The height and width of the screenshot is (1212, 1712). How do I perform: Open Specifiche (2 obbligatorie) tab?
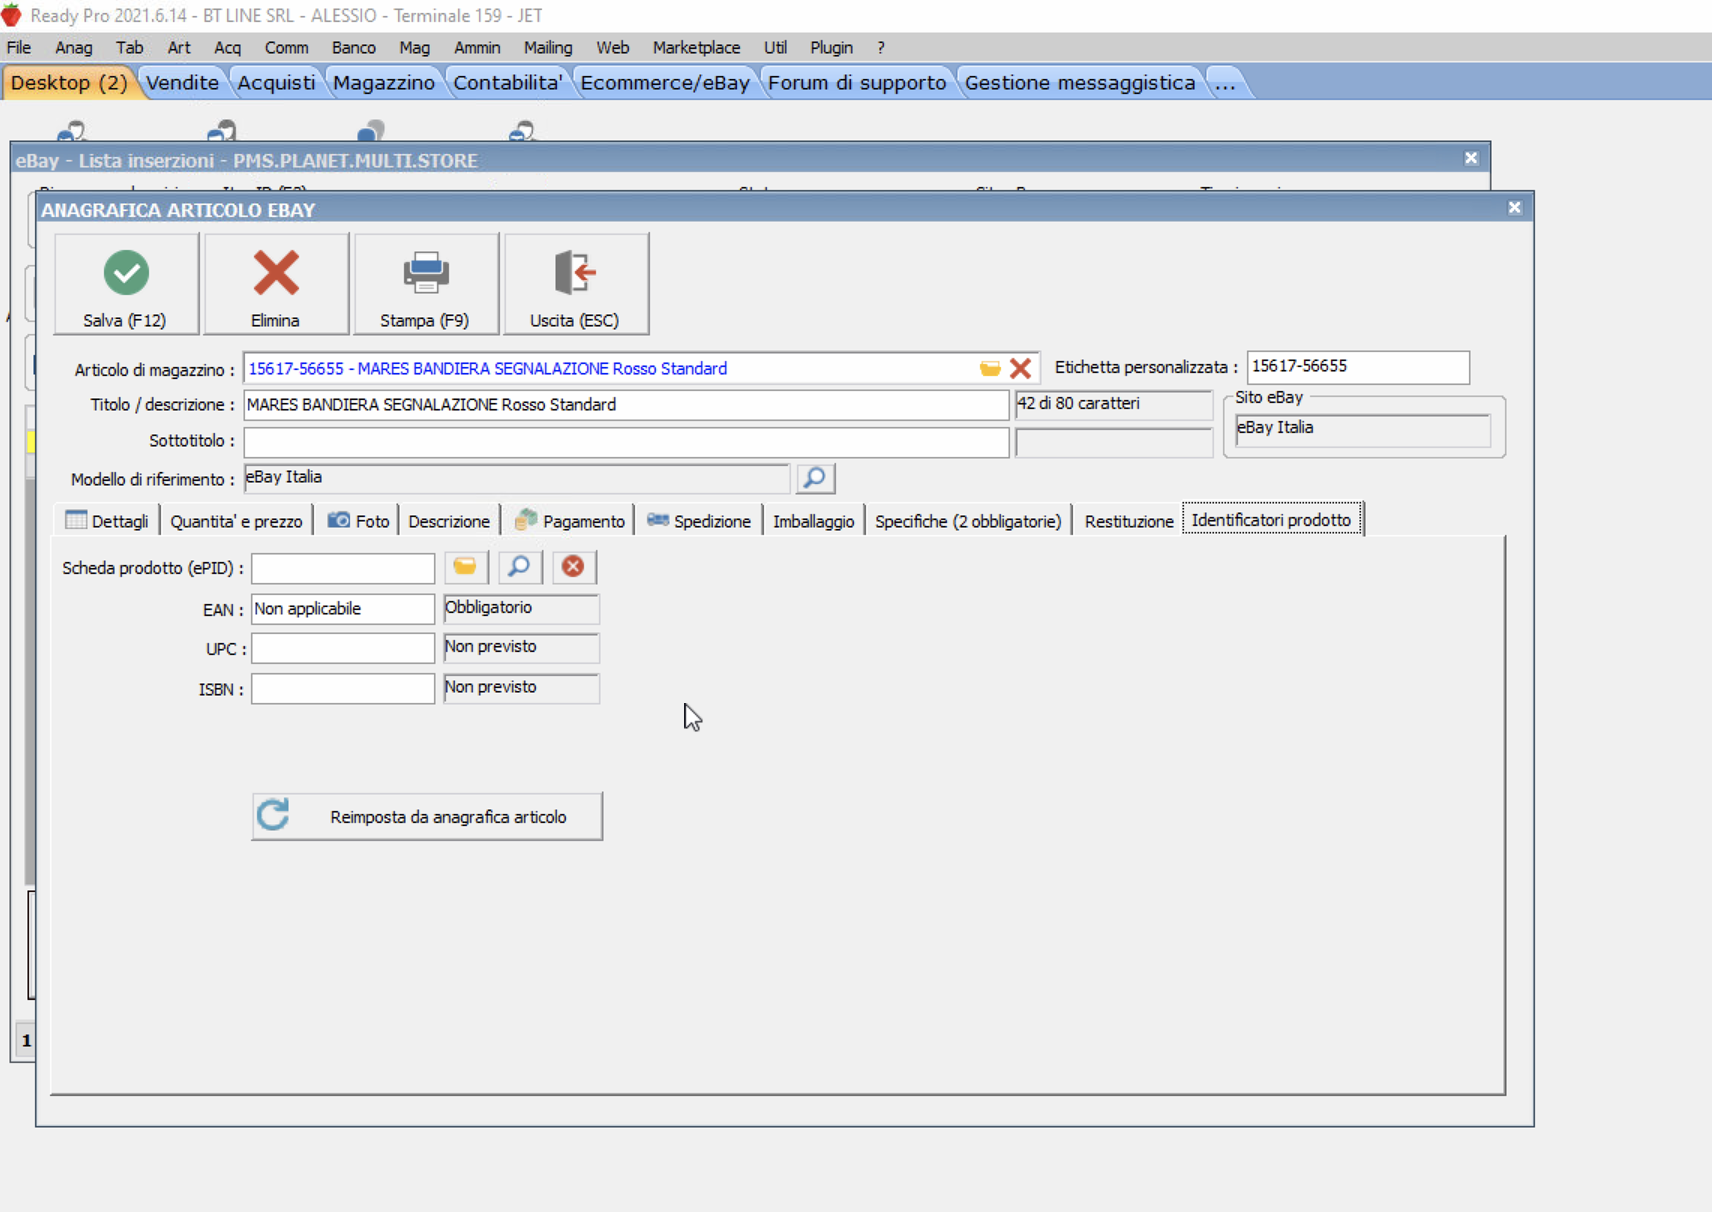(x=968, y=521)
